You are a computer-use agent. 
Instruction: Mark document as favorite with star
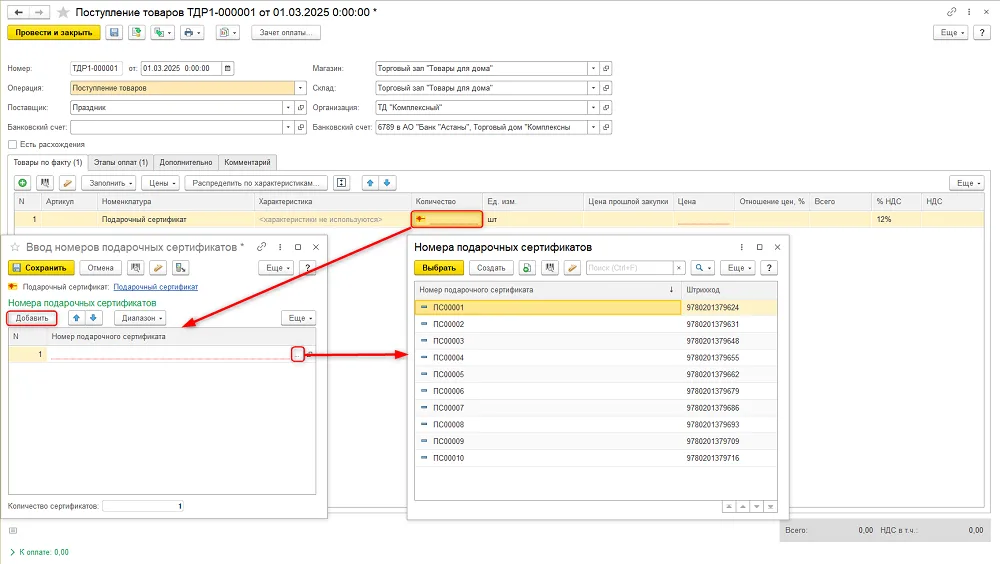point(63,12)
